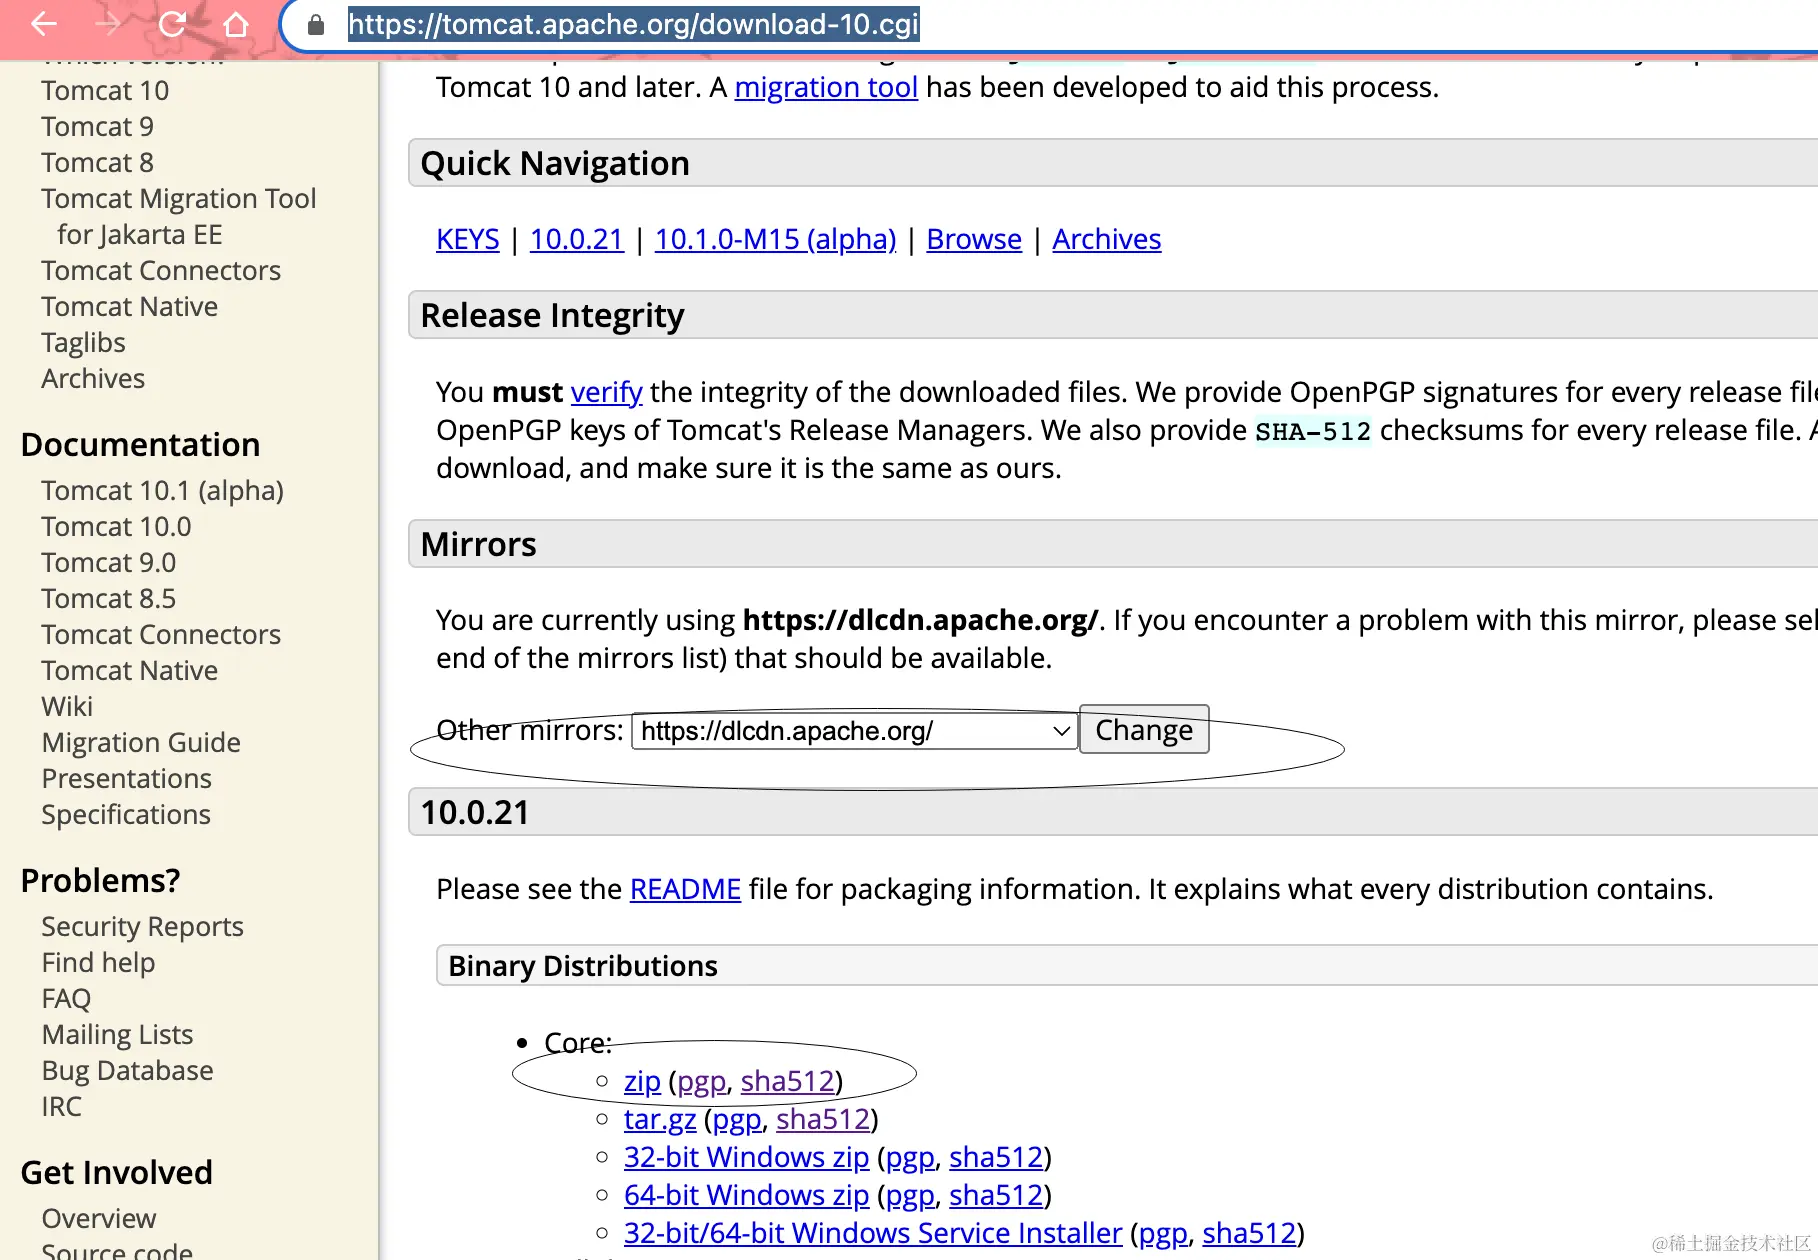Open sha512 checksum for tar.gz
Viewport: 1818px width, 1260px height.
point(823,1120)
